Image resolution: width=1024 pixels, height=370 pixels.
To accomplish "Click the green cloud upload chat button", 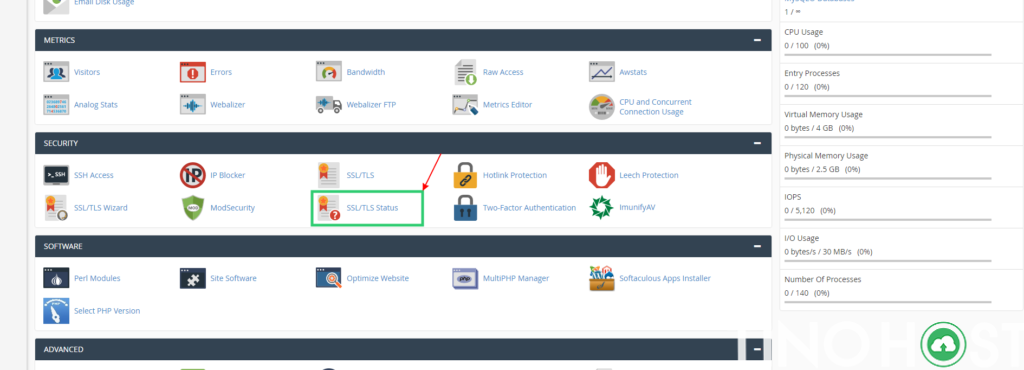I will click(x=943, y=345).
